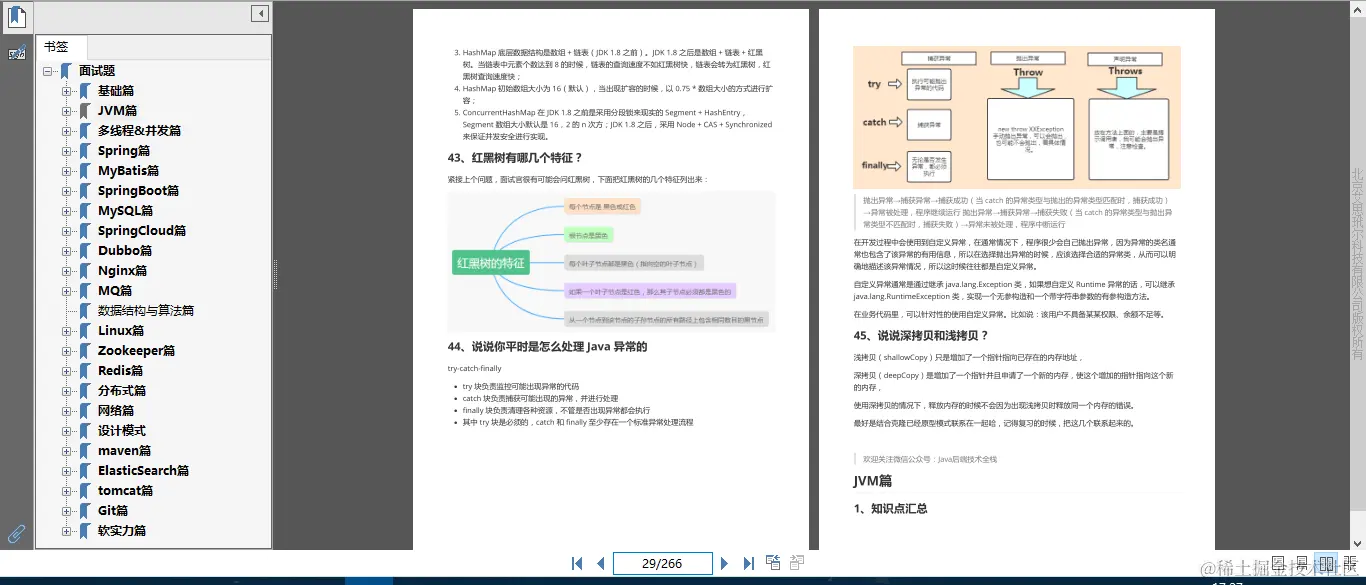This screenshot has height=585, width=1366.
Task: Click the text try-catch-finally on left page
Action: (475, 369)
